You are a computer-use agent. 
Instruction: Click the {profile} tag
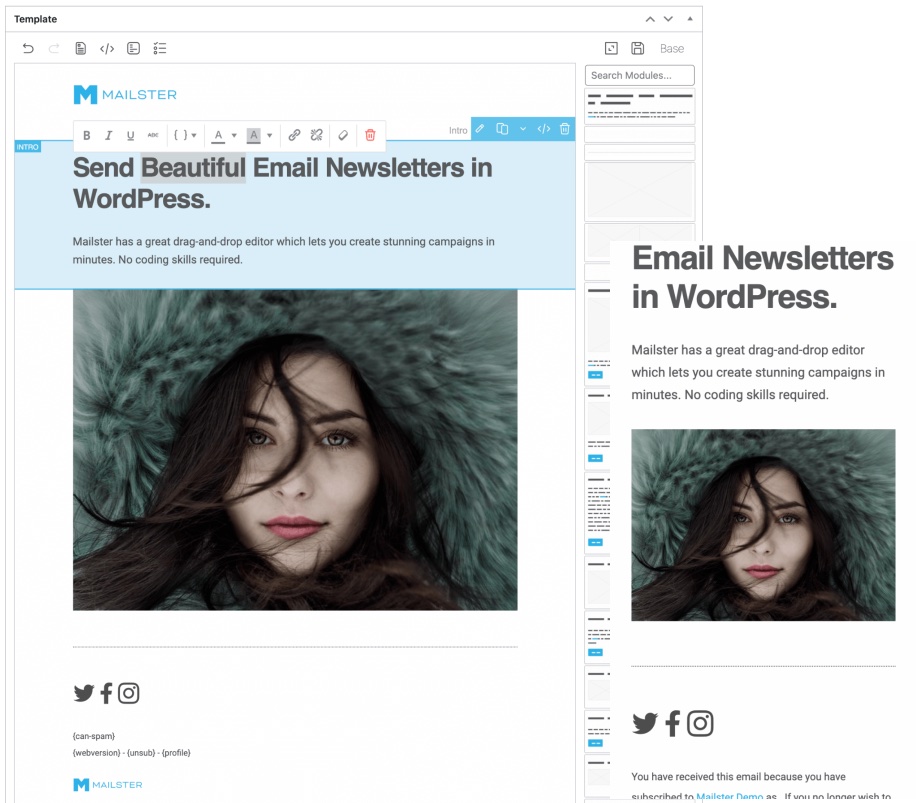[x=176, y=753]
